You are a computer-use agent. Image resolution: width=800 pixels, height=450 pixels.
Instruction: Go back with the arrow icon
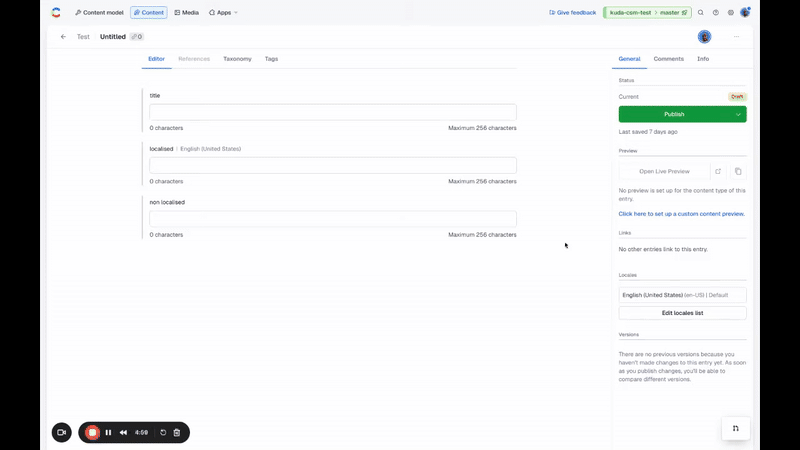click(x=63, y=37)
